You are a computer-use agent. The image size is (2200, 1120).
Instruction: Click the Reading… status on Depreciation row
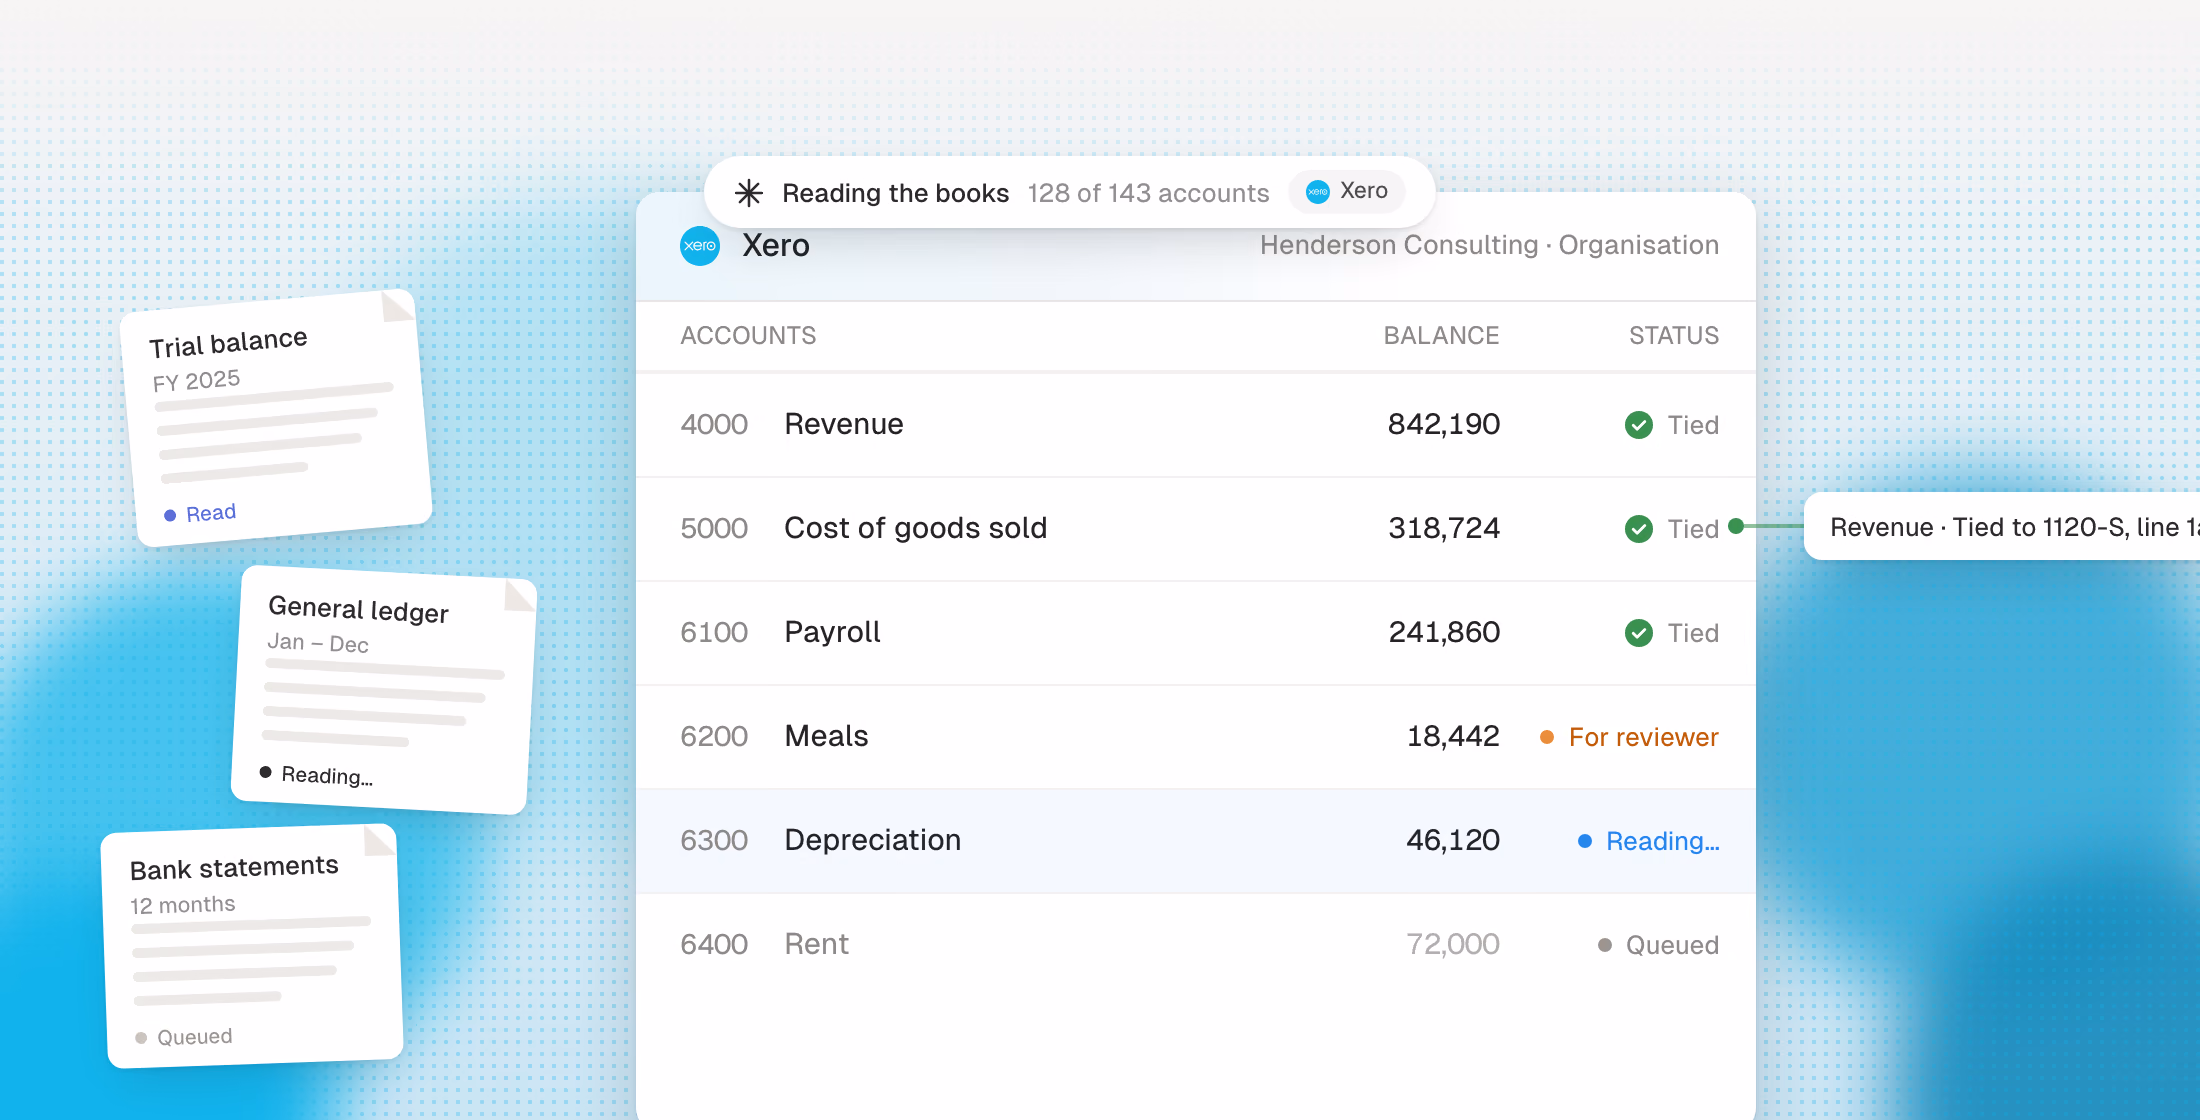pos(1662,841)
